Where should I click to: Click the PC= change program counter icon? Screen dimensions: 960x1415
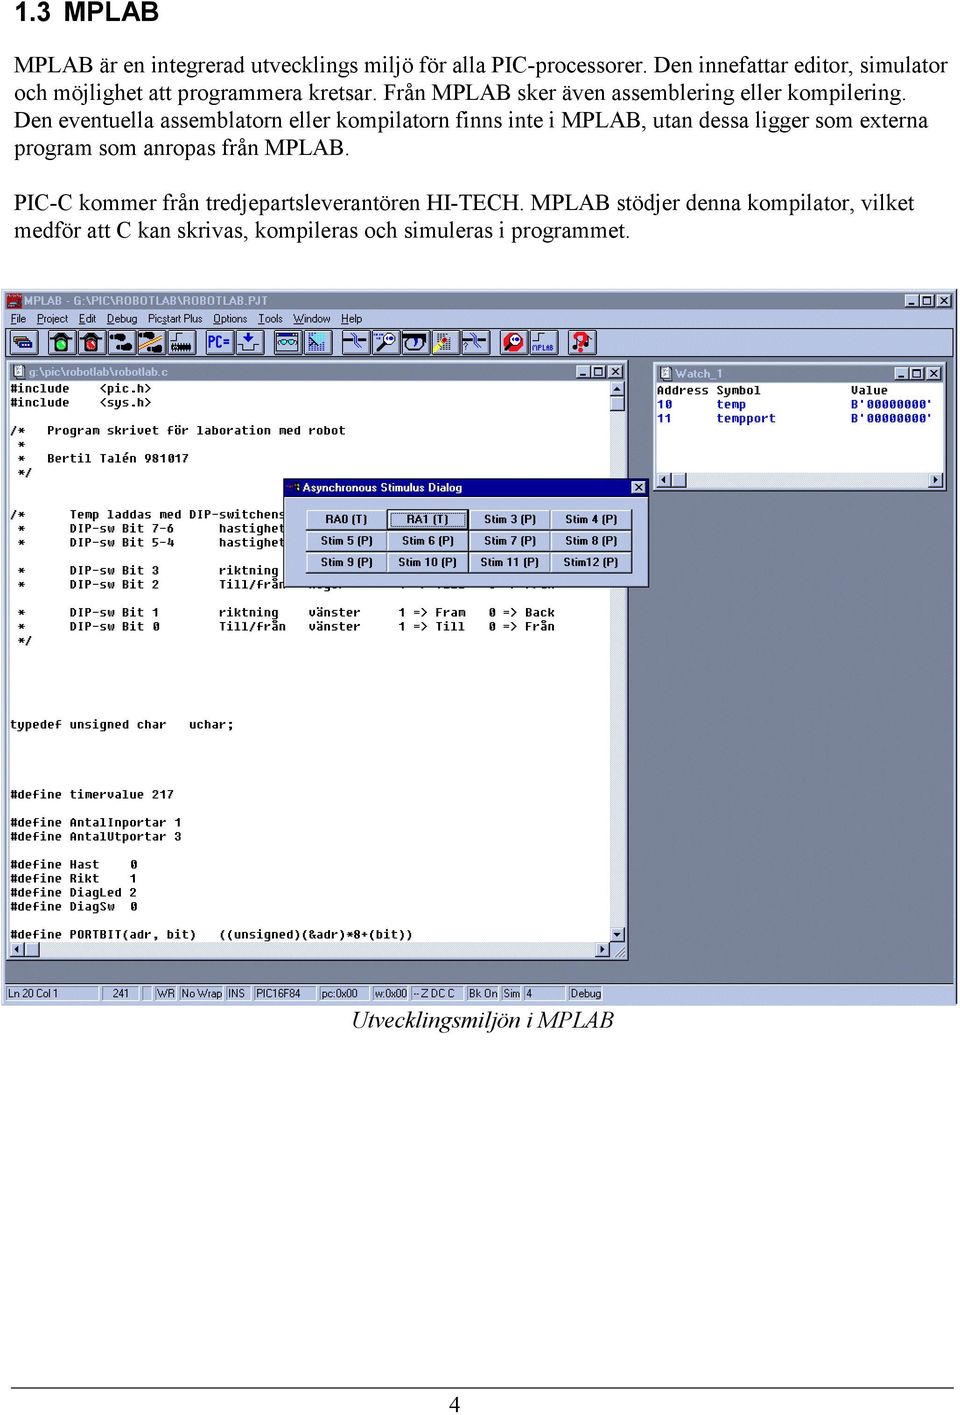point(218,343)
